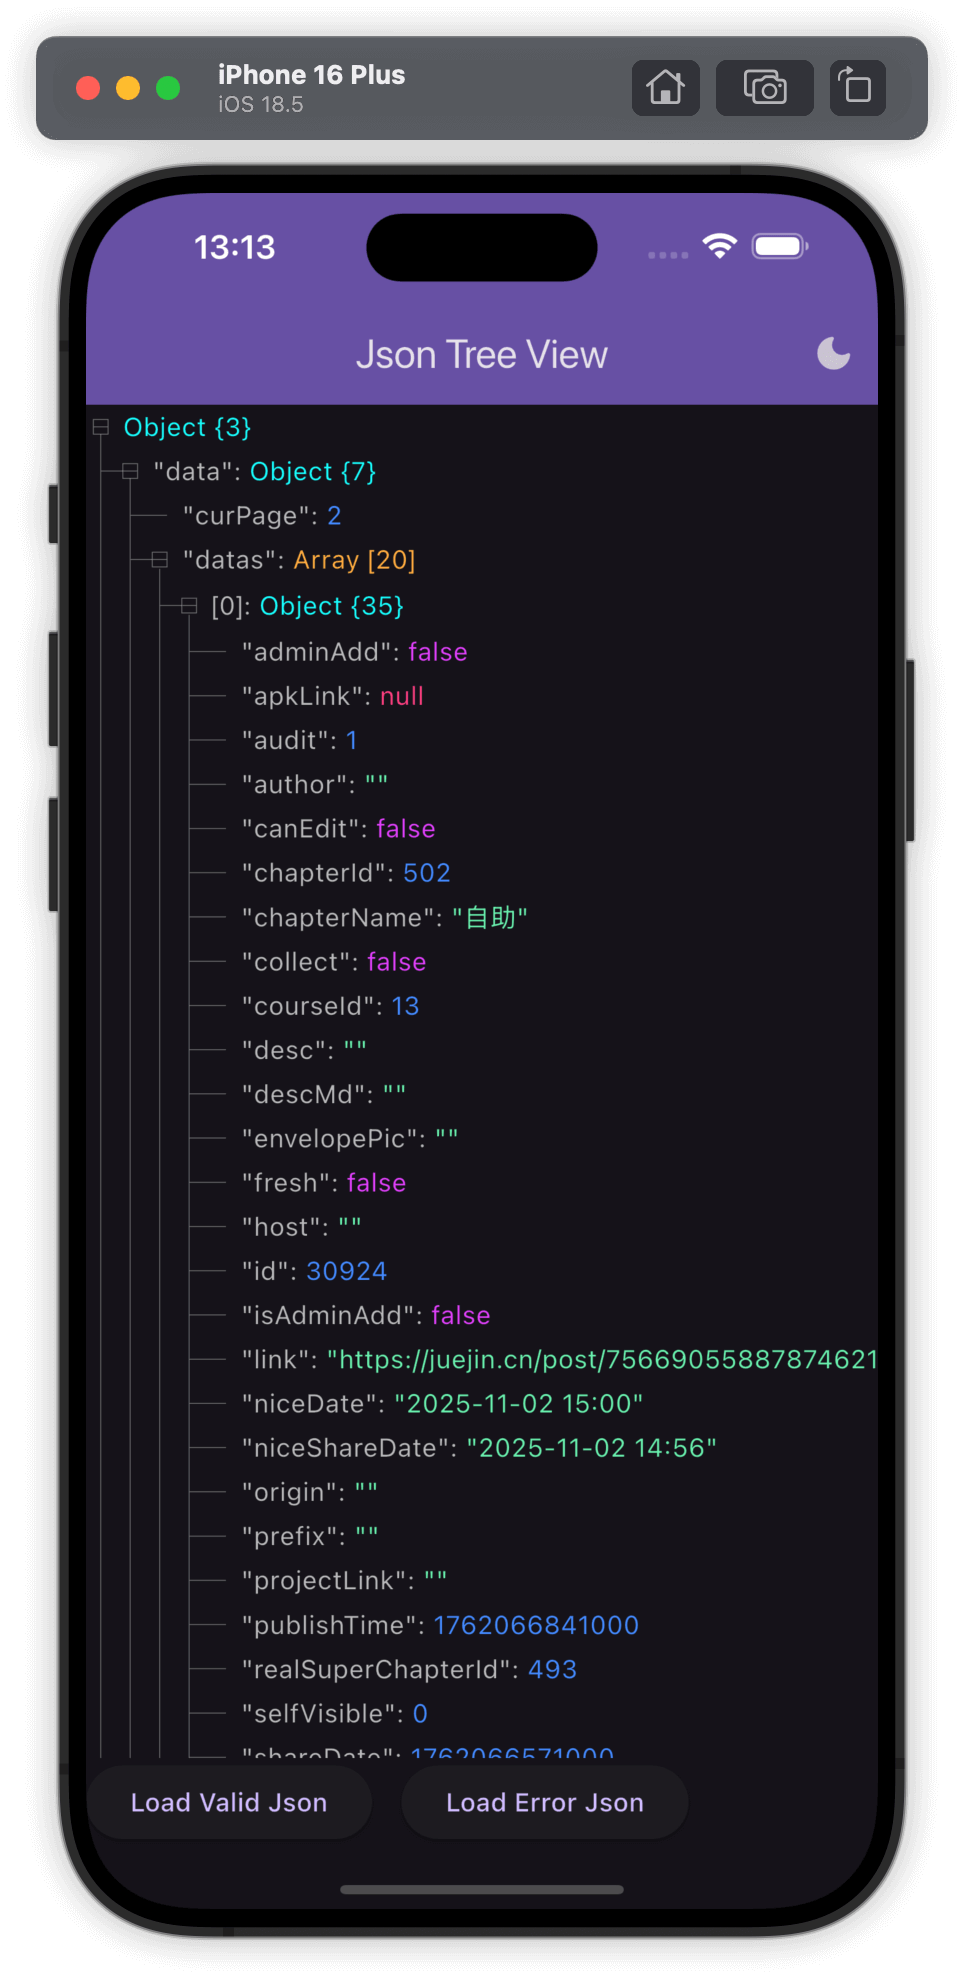
Task: Click the simulator Home icon
Action: tap(665, 88)
